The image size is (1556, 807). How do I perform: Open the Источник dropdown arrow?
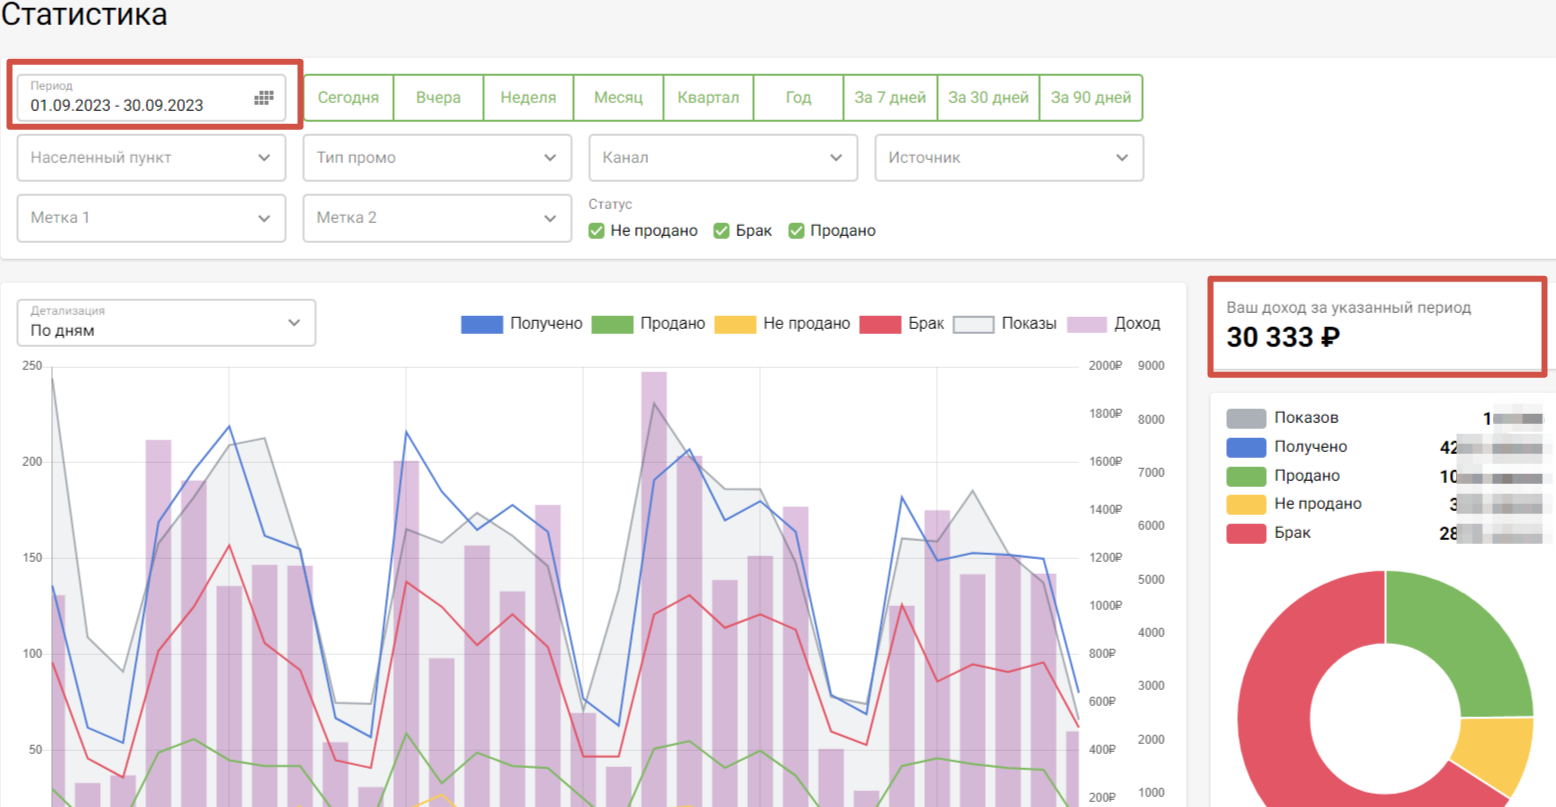pyautogui.click(x=1122, y=158)
